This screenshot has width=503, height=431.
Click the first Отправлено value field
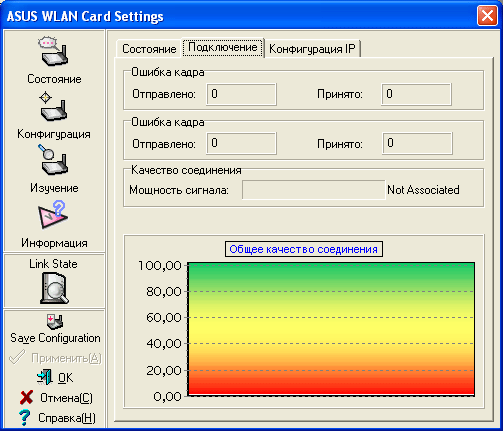coord(241,94)
